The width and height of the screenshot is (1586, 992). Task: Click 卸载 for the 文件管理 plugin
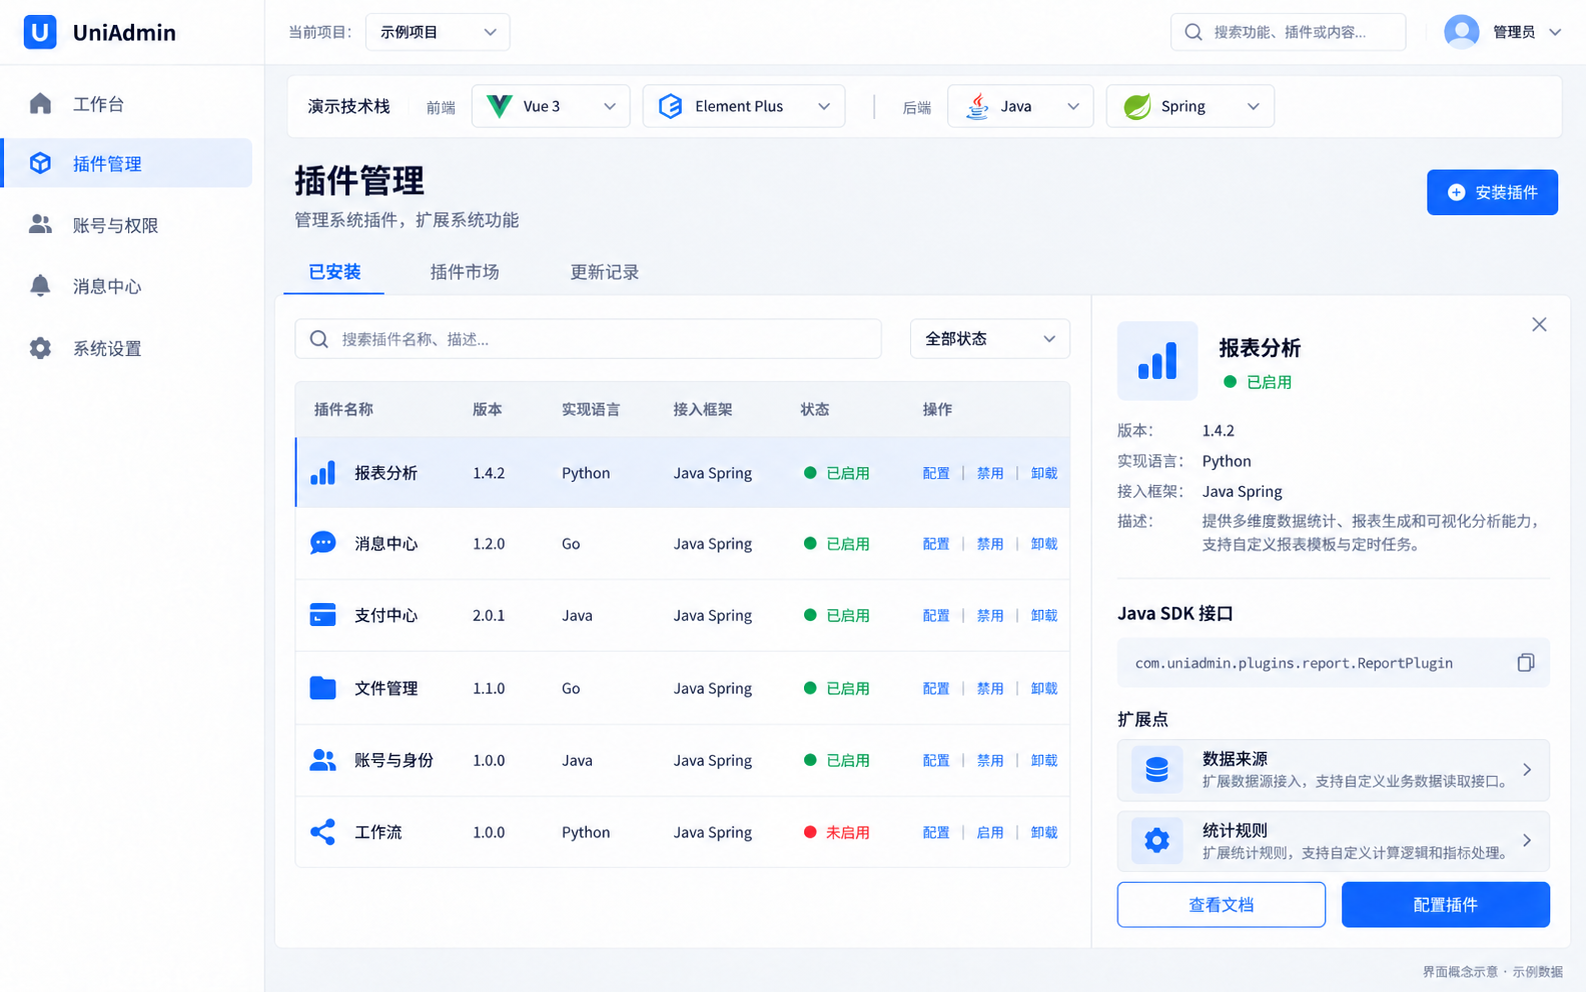[x=1044, y=688]
